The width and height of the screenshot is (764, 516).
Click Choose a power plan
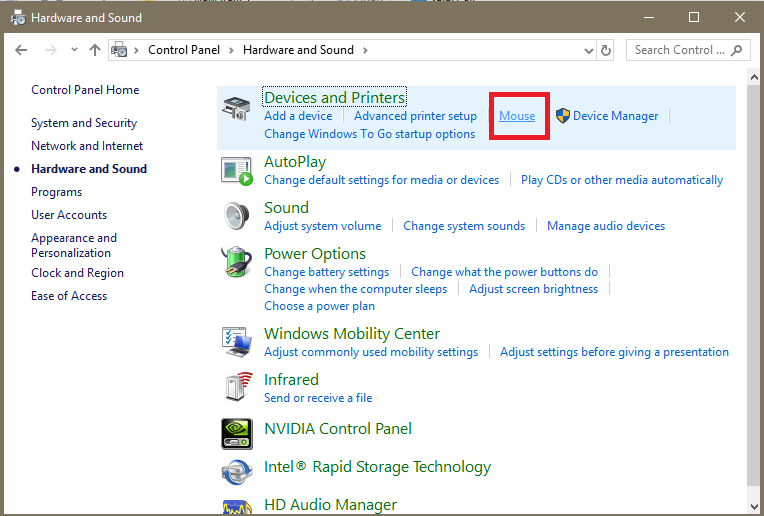(319, 306)
